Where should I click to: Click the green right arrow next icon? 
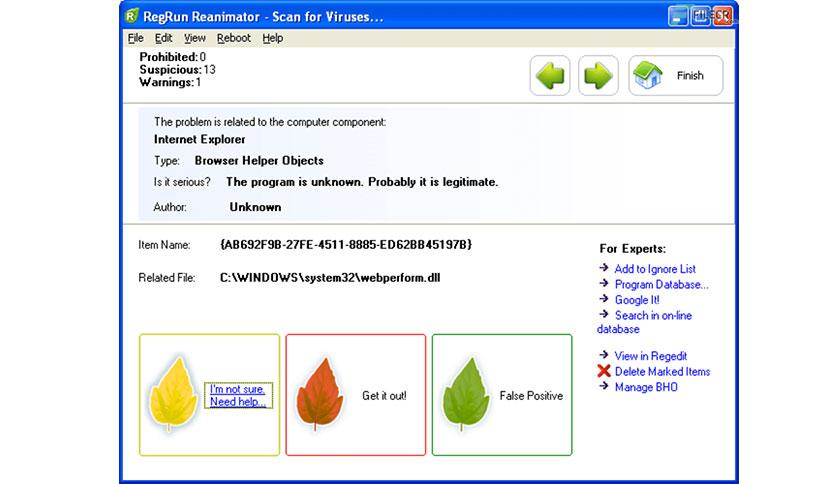coord(598,76)
